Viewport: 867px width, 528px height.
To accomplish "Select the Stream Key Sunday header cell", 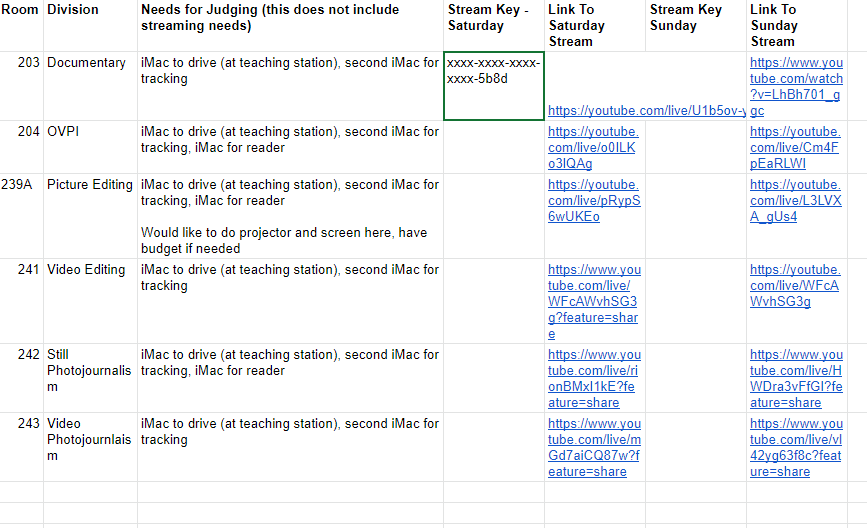I will tap(696, 25).
